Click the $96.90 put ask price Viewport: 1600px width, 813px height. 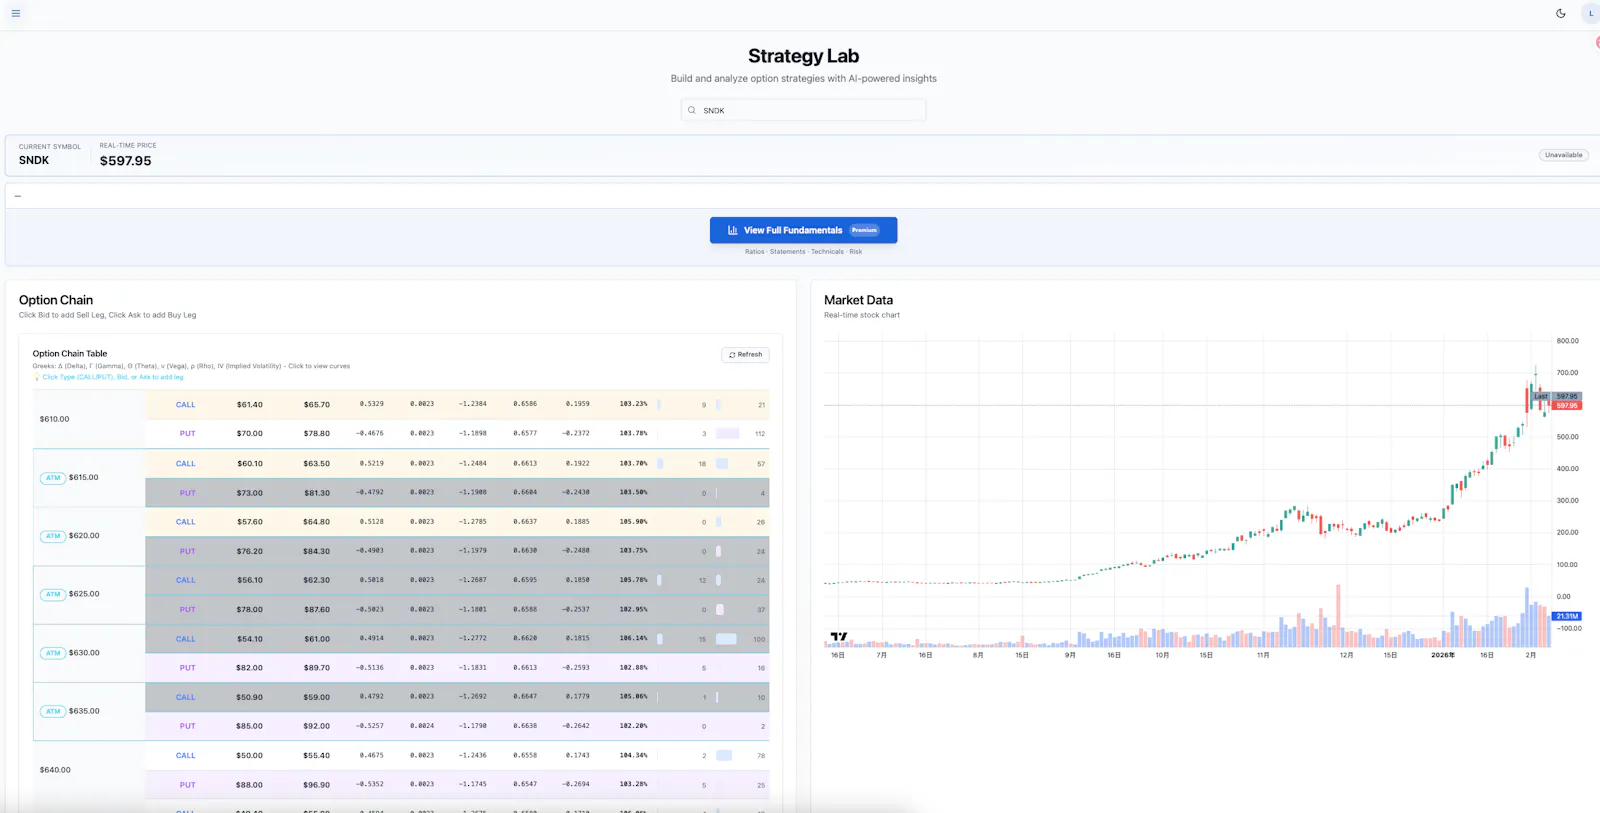click(316, 785)
